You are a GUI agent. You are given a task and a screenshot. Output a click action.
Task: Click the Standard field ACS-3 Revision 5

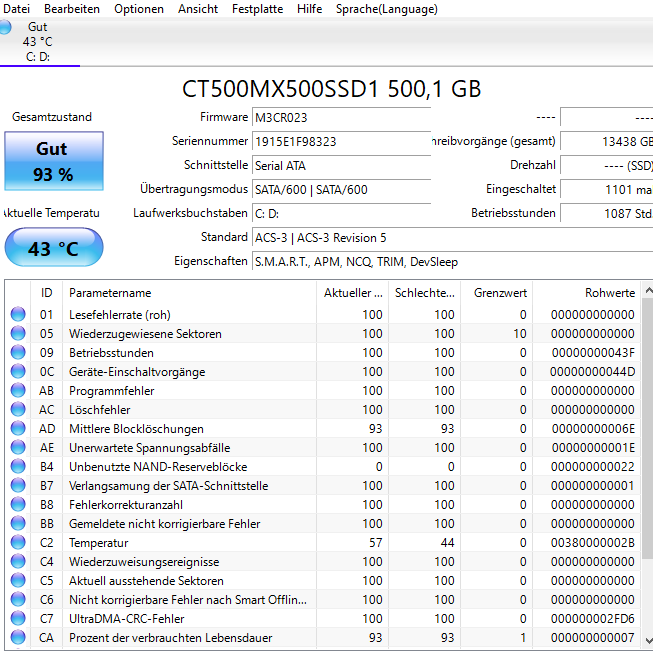452,238
